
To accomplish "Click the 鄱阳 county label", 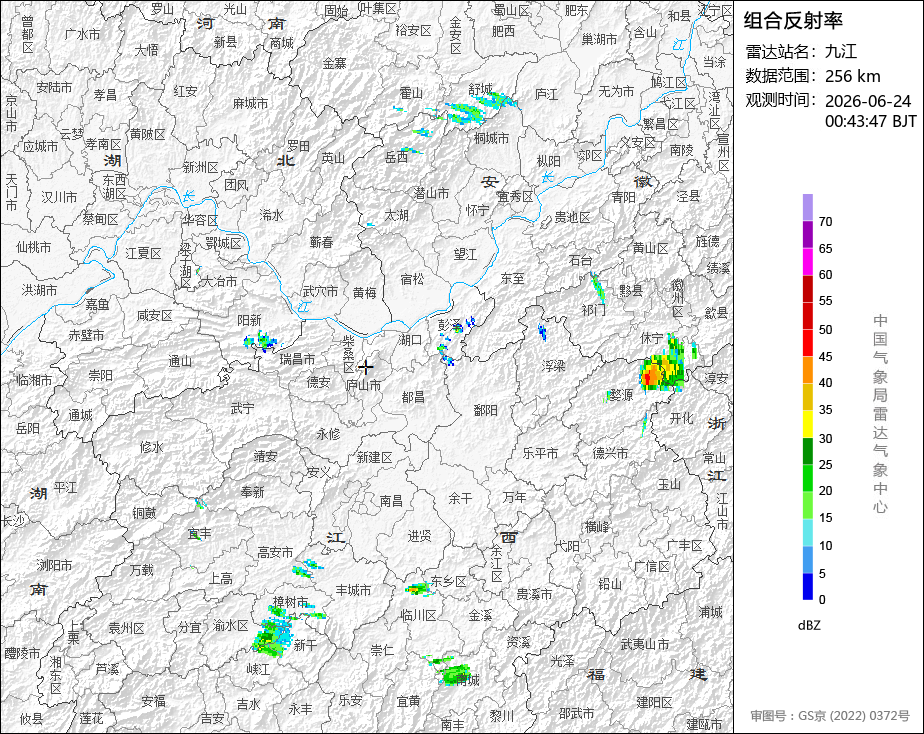I will click(x=486, y=409).
